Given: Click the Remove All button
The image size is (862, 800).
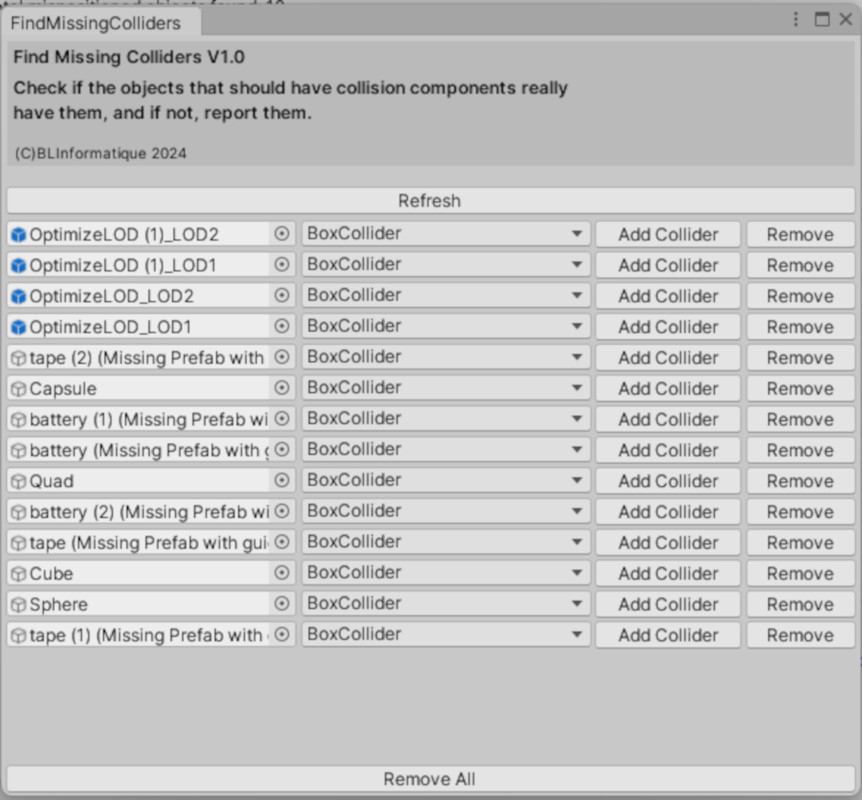Looking at the screenshot, I should [x=429, y=779].
